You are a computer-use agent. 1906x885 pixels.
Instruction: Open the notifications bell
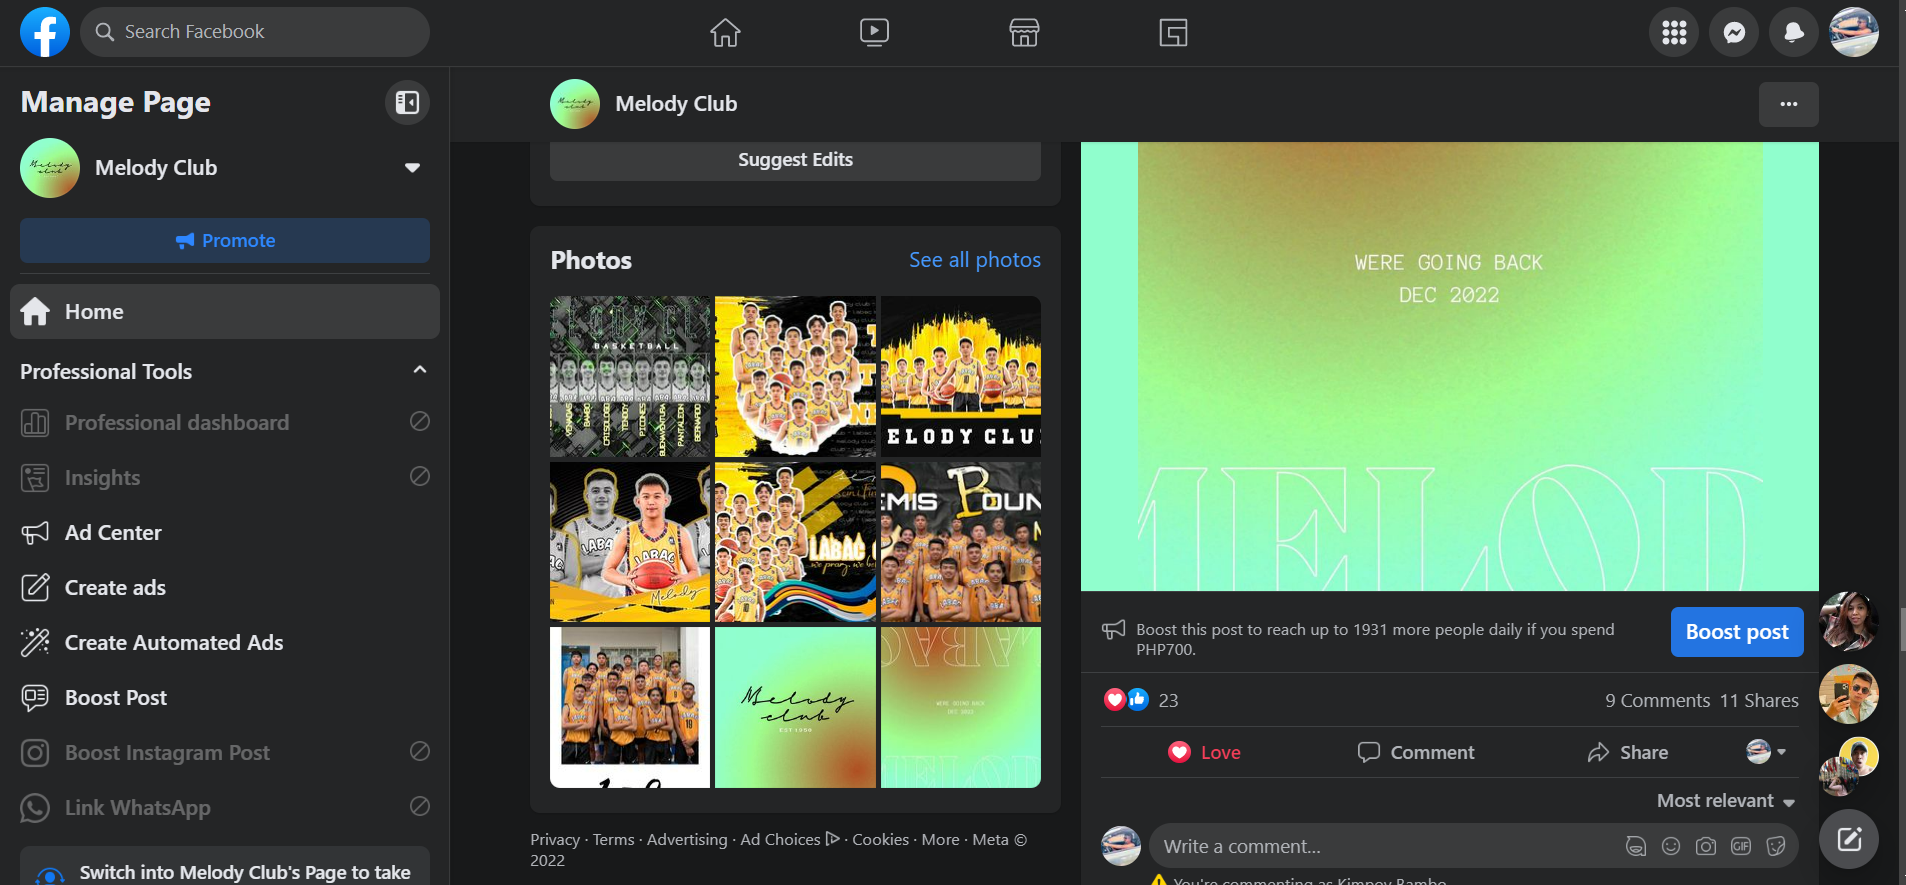pos(1794,33)
